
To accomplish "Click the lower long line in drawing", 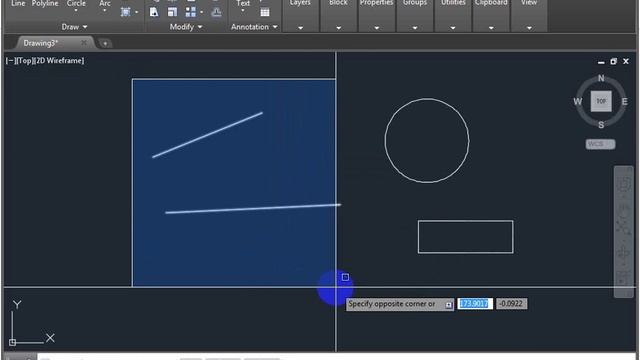I will point(253,209).
